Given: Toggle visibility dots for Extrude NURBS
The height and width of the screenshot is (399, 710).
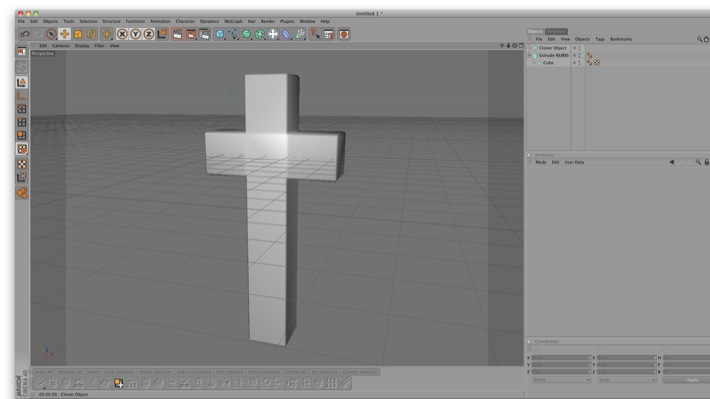Looking at the screenshot, I should click(579, 55).
